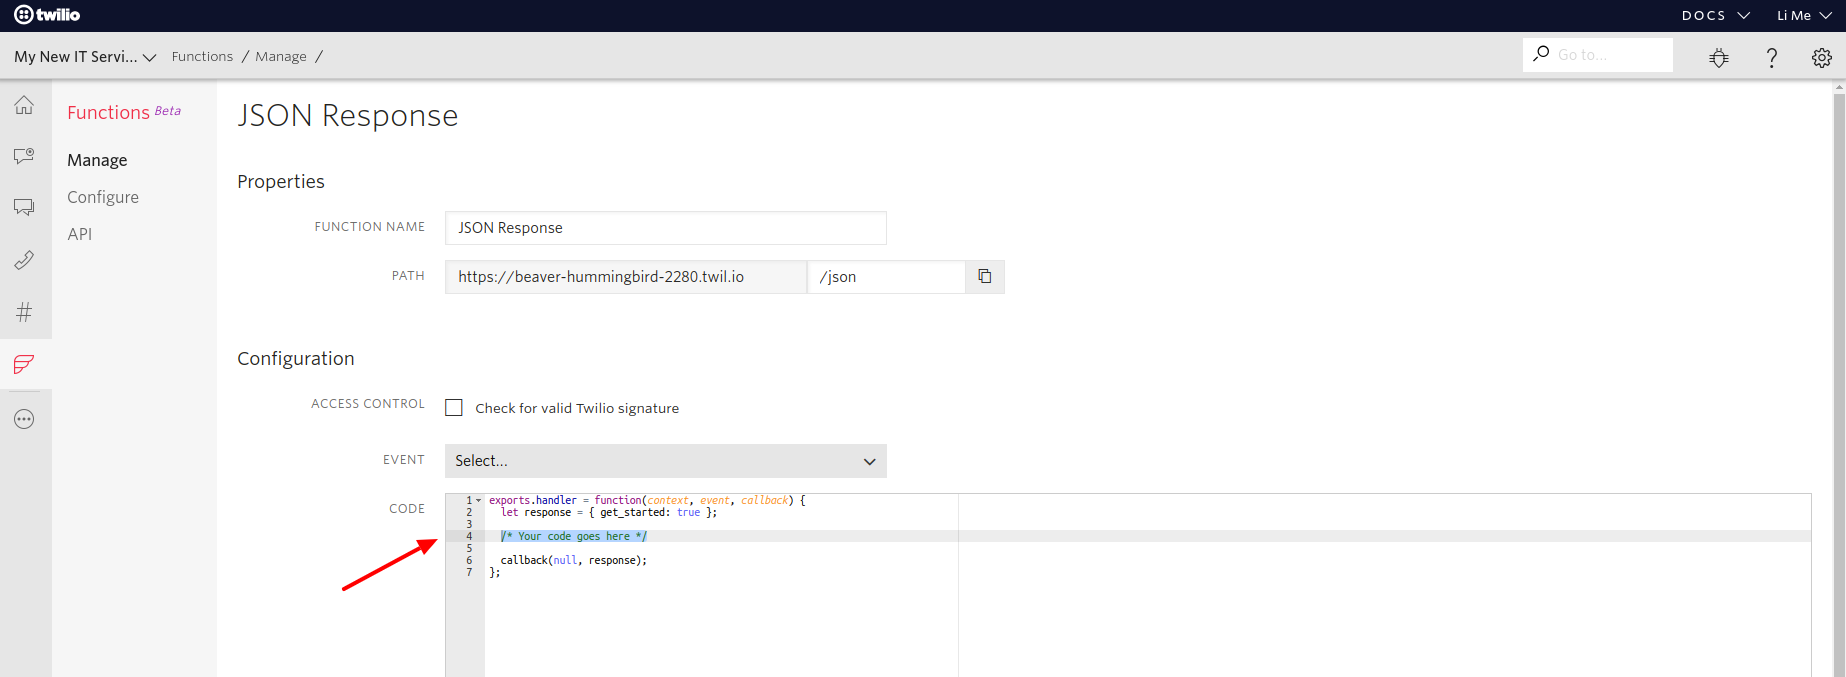
Task: Click the let response code line
Action: tap(609, 513)
